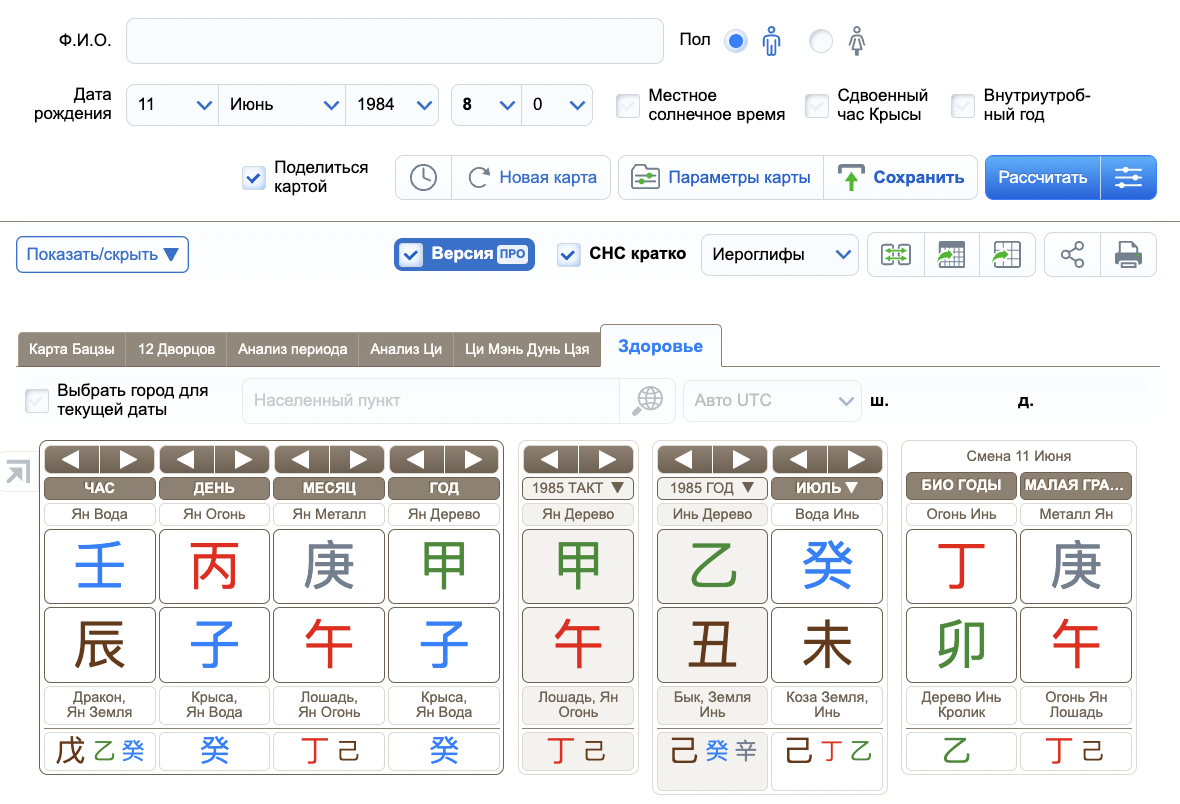Image resolution: width=1180 pixels, height=804 pixels.
Task: Open the 'Ци Мэнь Дунь Цзя' tab
Action: click(528, 350)
